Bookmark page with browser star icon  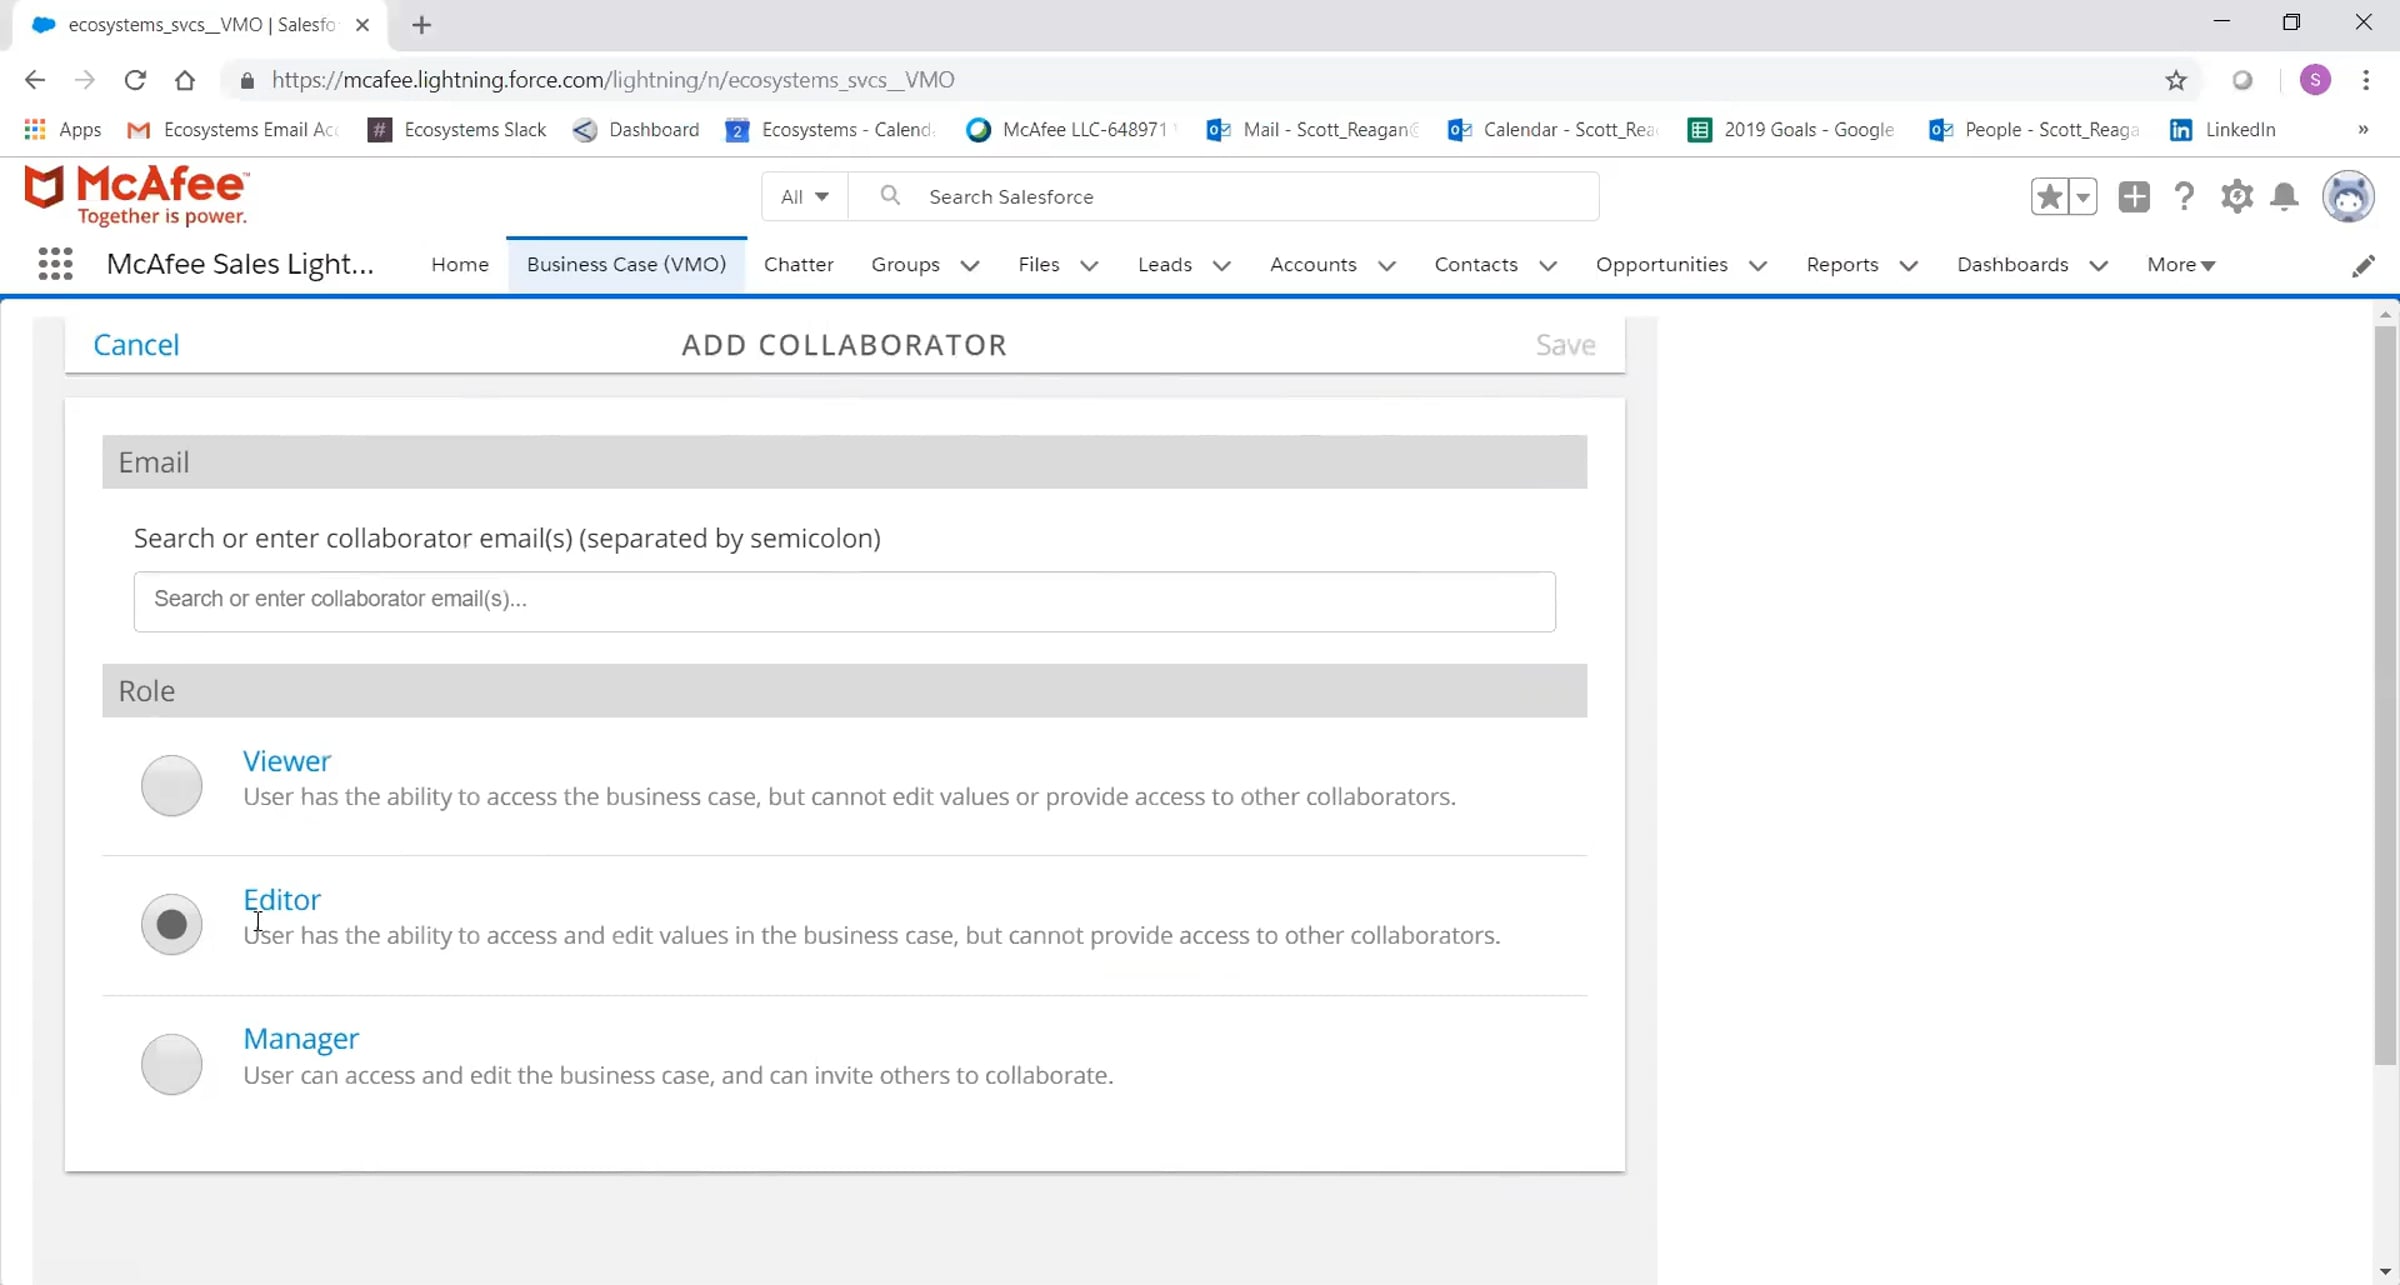coord(2176,80)
